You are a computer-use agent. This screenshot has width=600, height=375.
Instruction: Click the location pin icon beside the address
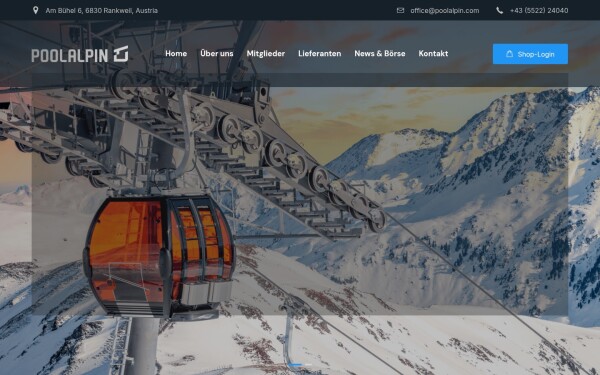pyautogui.click(x=36, y=10)
